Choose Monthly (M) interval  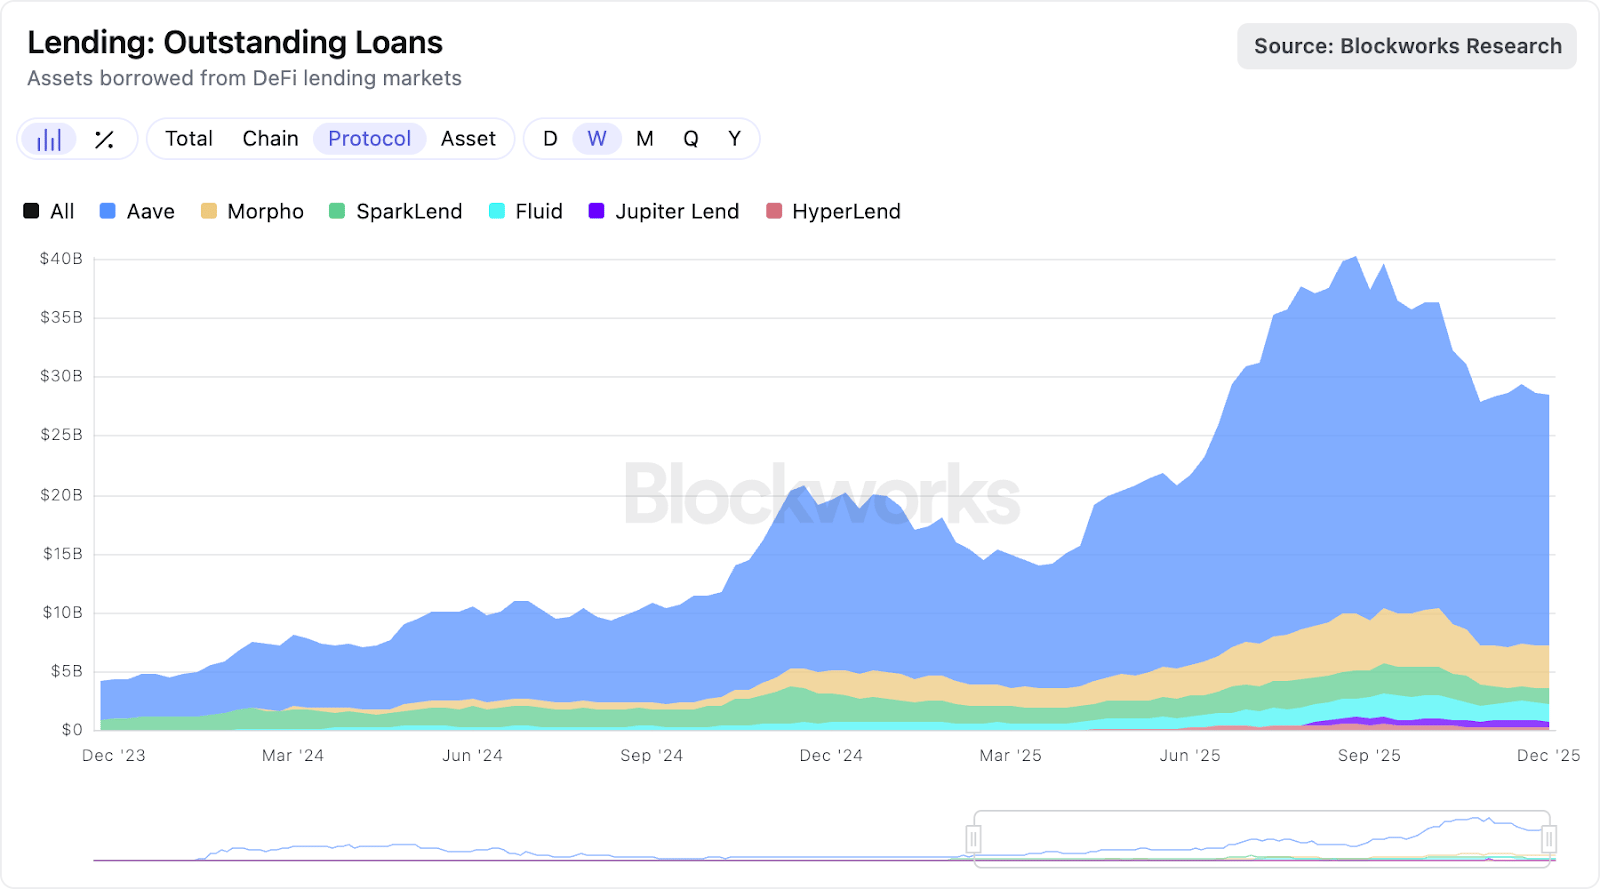pos(645,139)
